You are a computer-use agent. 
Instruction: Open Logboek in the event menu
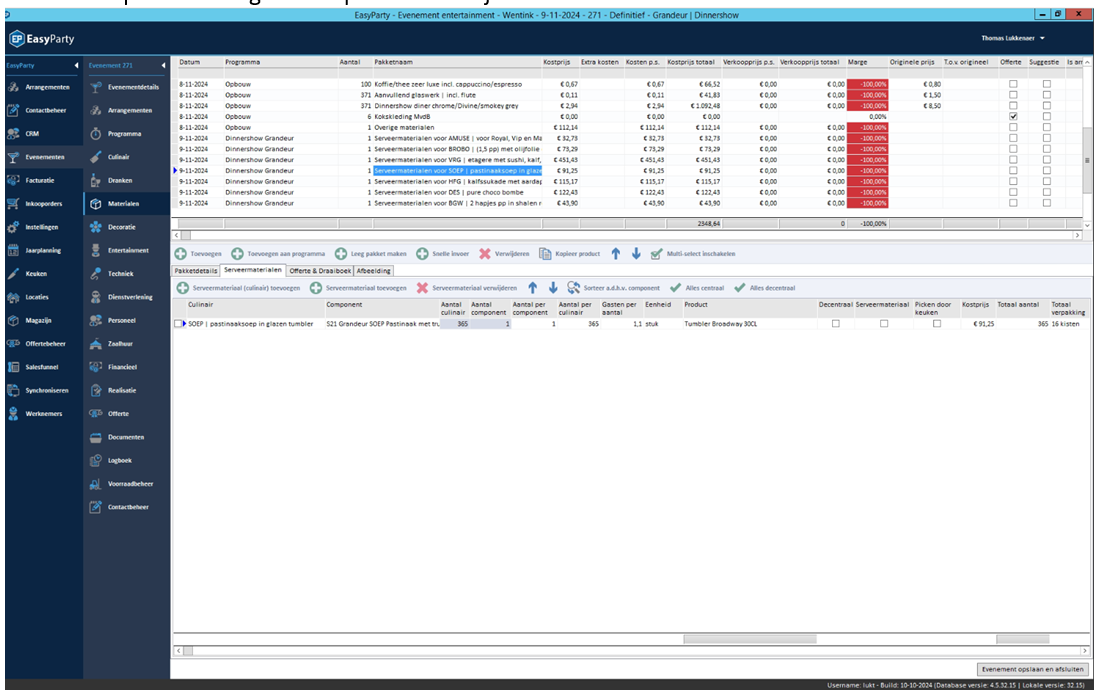pos(126,460)
